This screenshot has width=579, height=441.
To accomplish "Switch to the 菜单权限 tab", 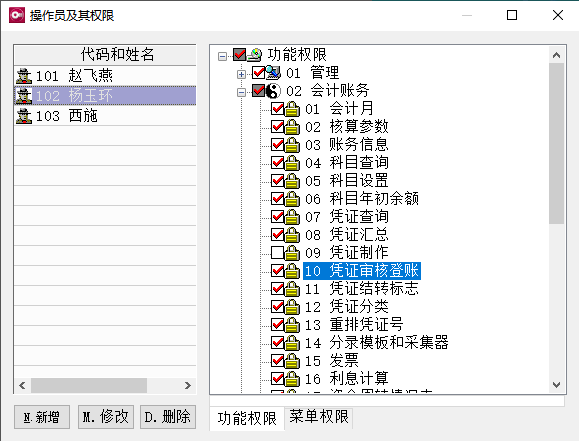I will (x=319, y=417).
